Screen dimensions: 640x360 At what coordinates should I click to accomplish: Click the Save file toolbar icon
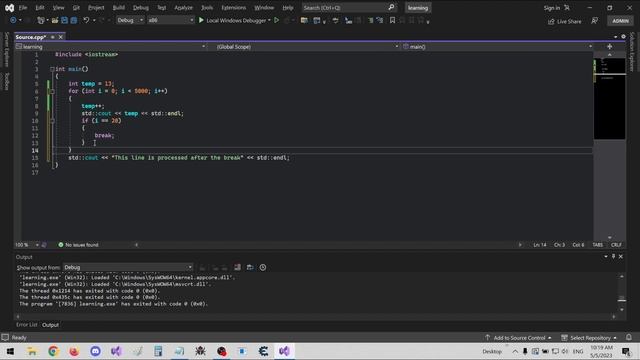pyautogui.click(x=64, y=20)
